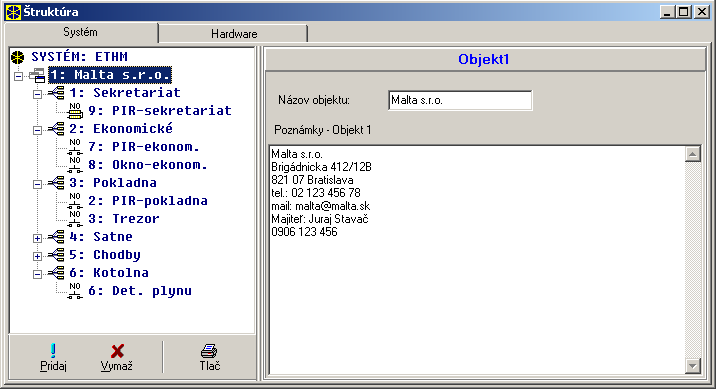
Task: Click the partition icon next to 2: Ekonomické
Action: (57, 129)
